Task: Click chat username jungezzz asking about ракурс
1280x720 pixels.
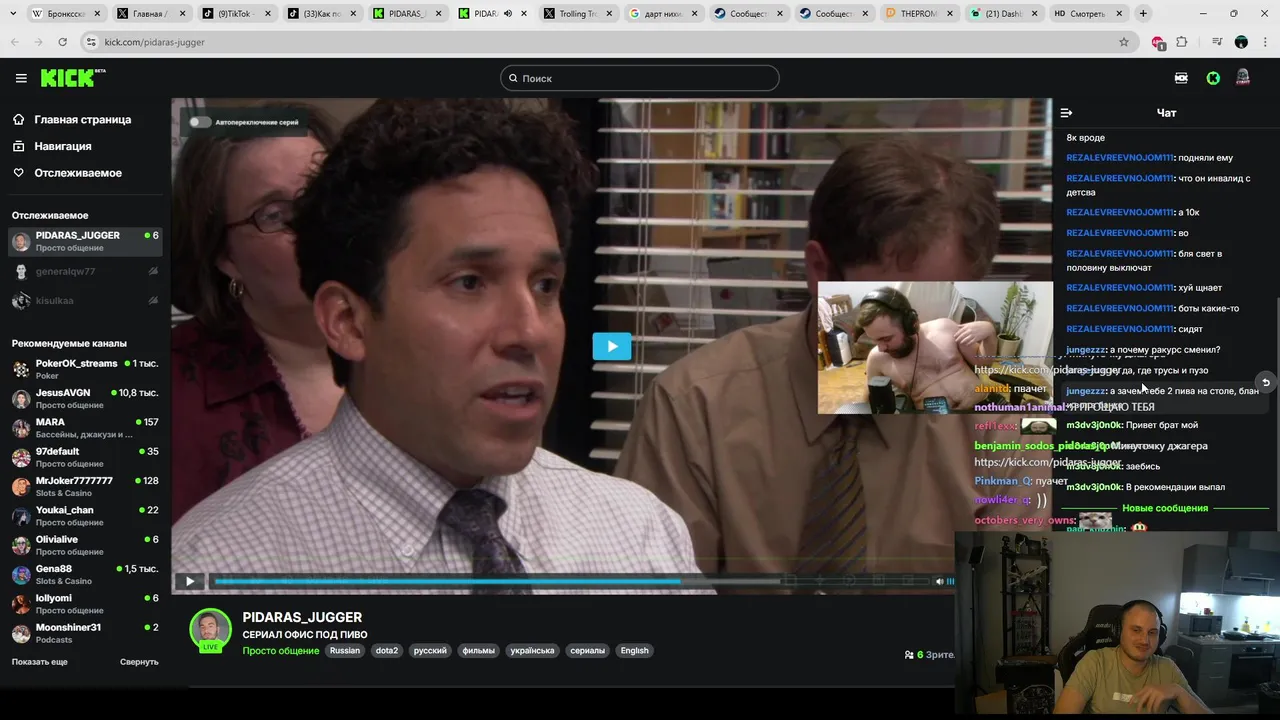Action: [1085, 350]
